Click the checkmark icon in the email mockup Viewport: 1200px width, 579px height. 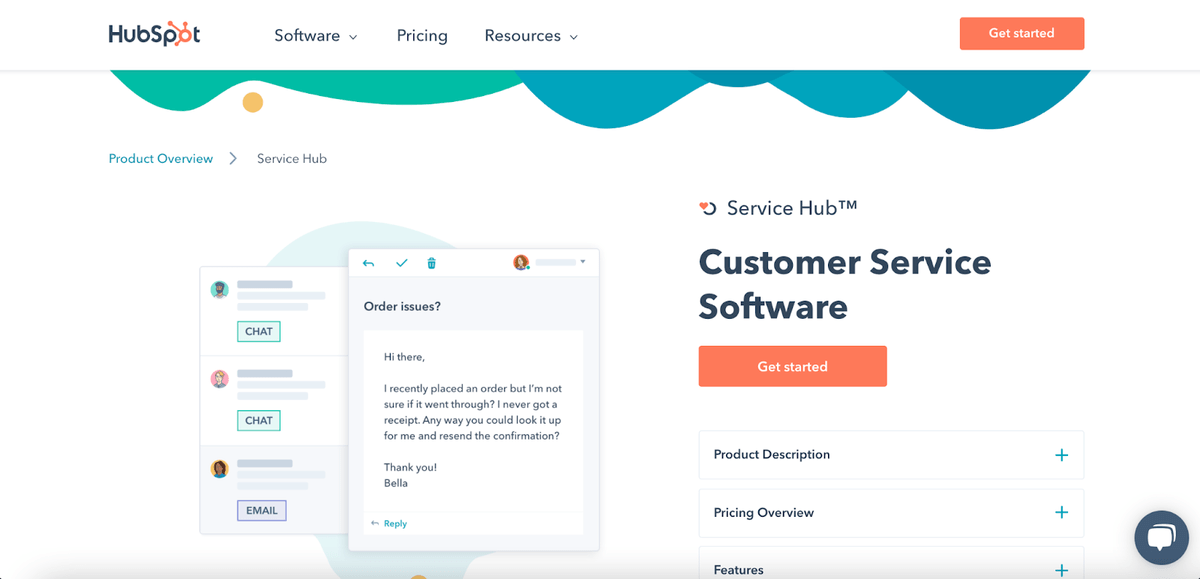[401, 263]
